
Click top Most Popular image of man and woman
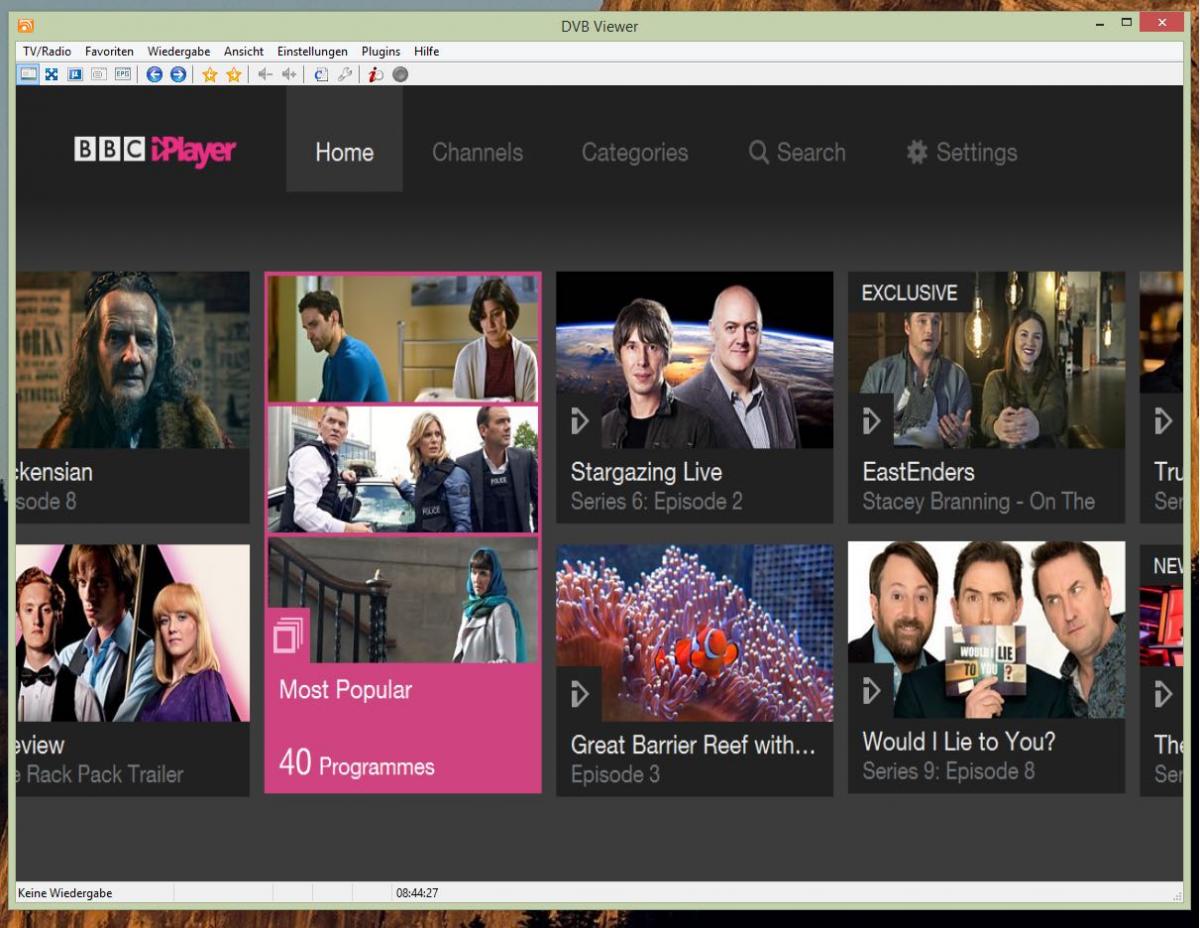point(403,339)
